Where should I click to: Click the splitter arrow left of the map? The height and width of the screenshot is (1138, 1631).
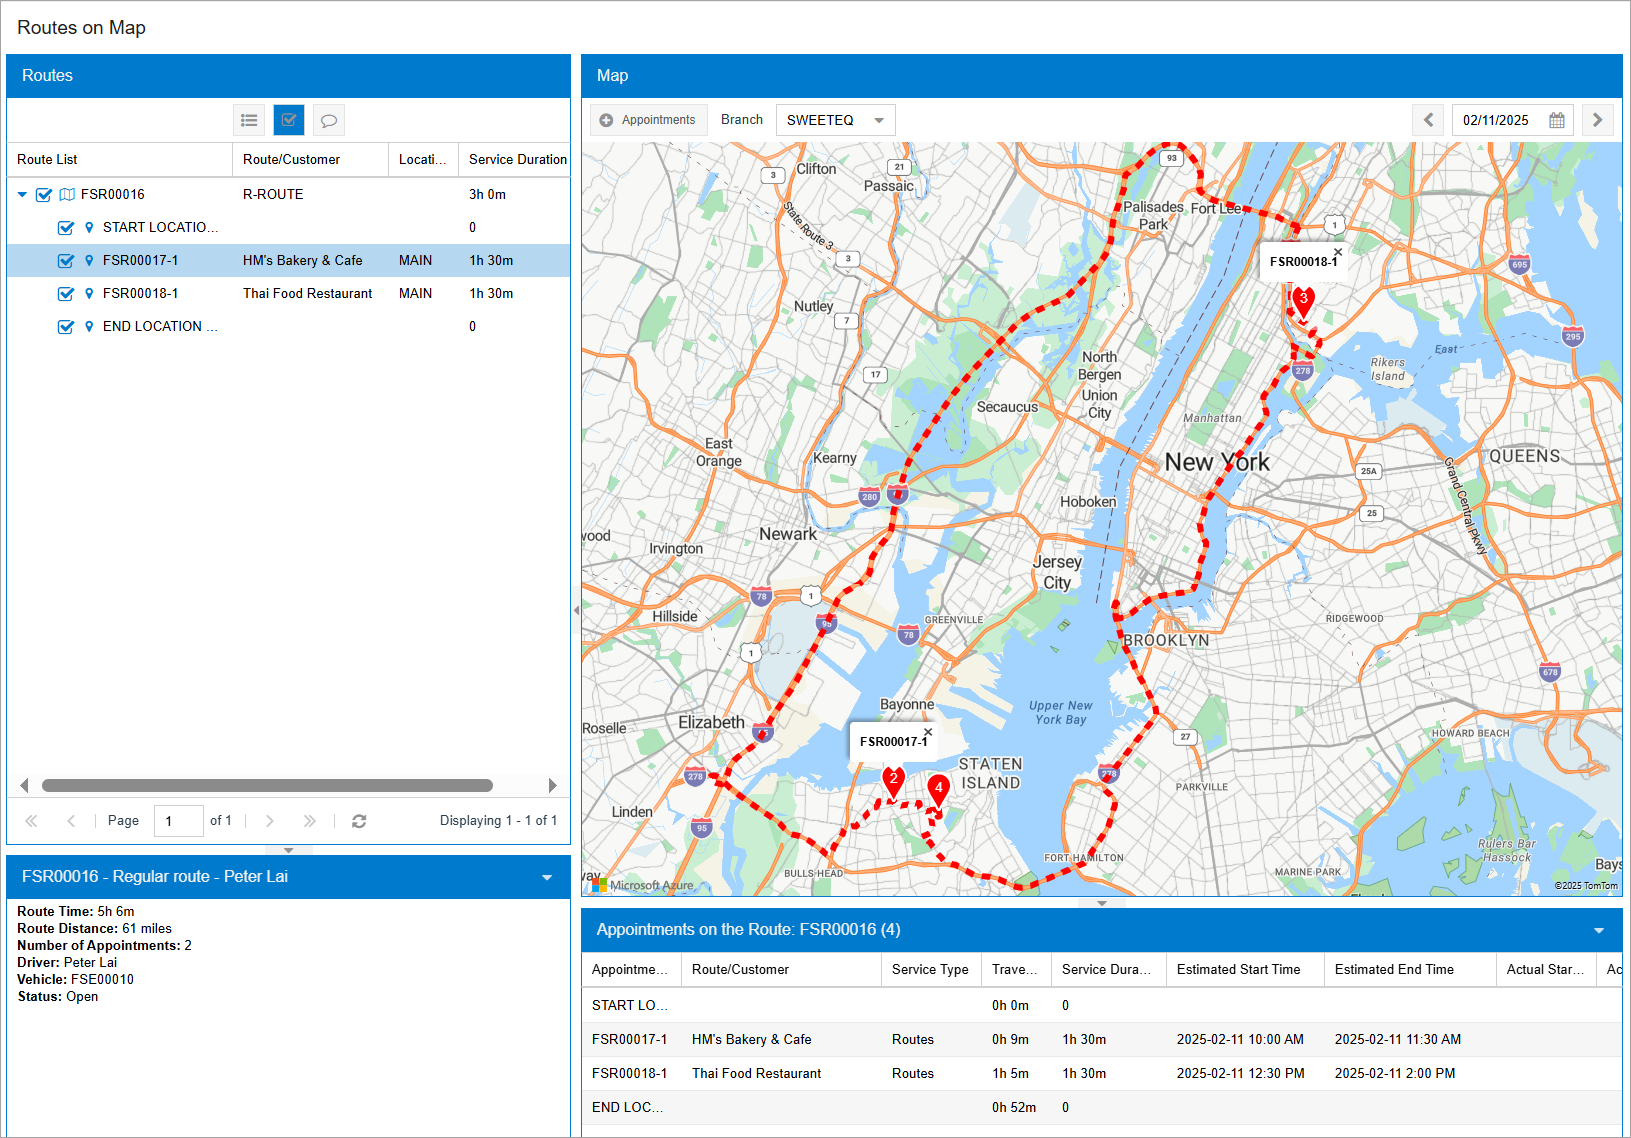click(x=576, y=610)
